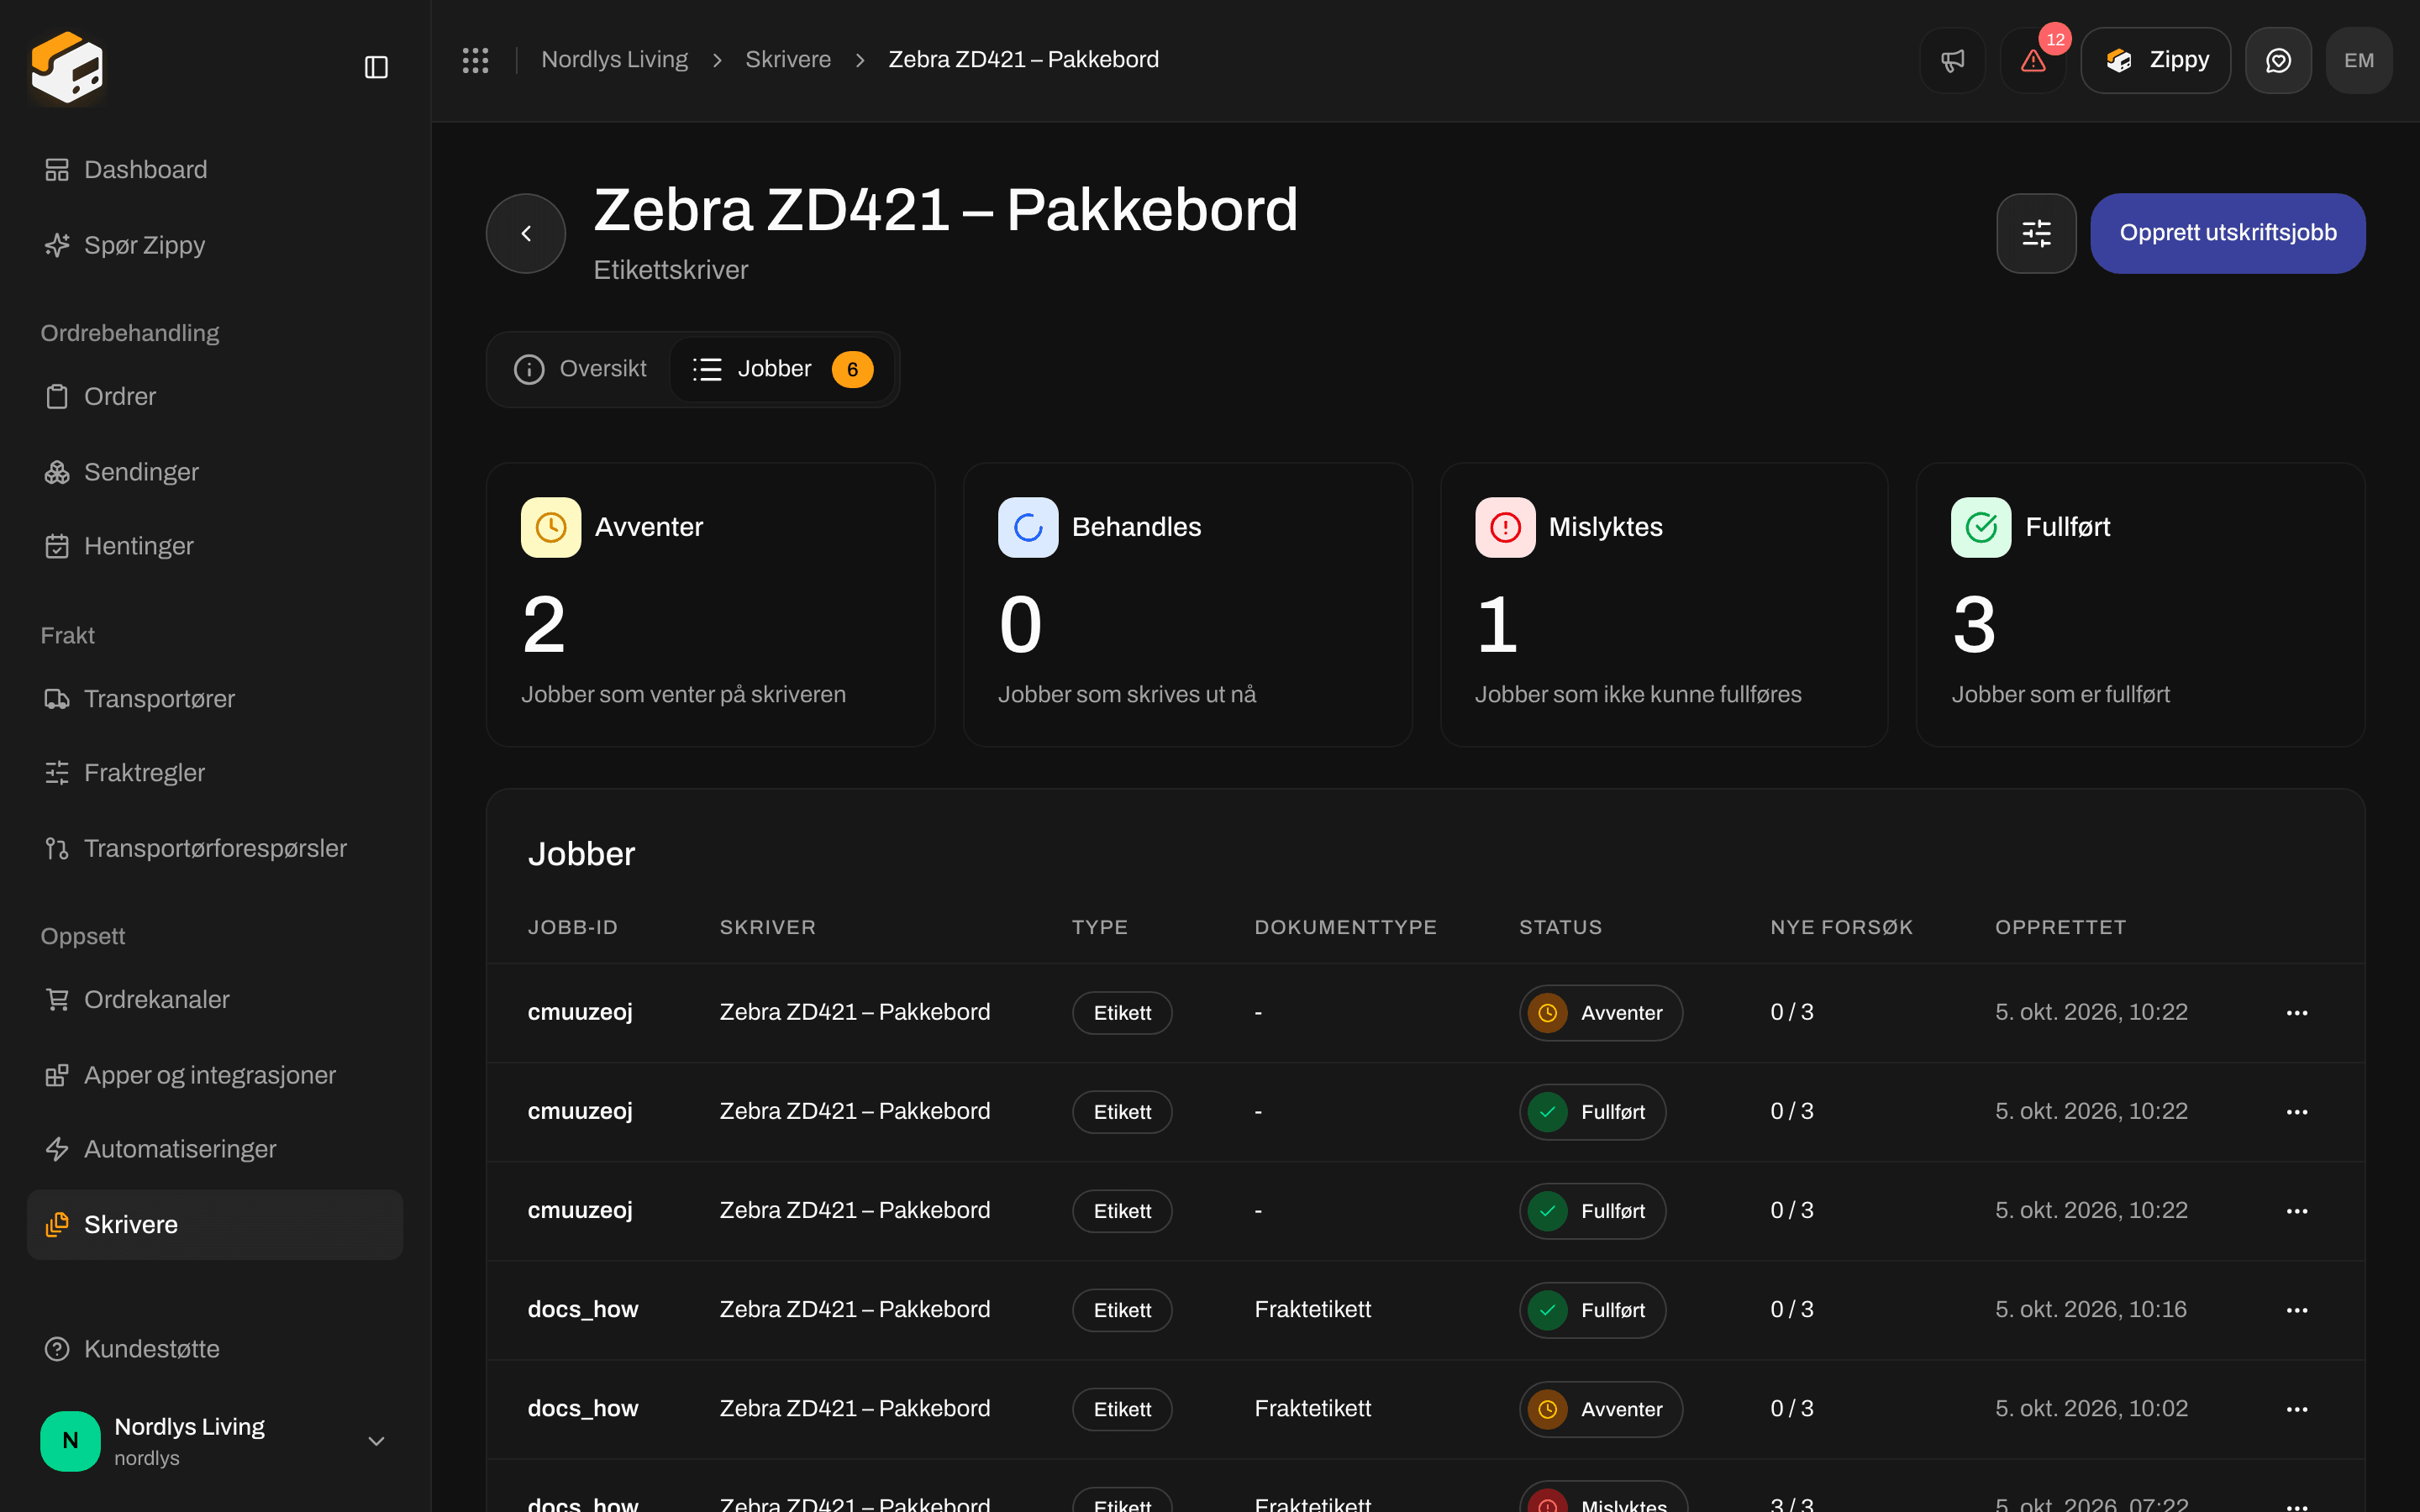The height and width of the screenshot is (1512, 2420).
Task: Open printer settings sliders icon
Action: tap(2036, 233)
